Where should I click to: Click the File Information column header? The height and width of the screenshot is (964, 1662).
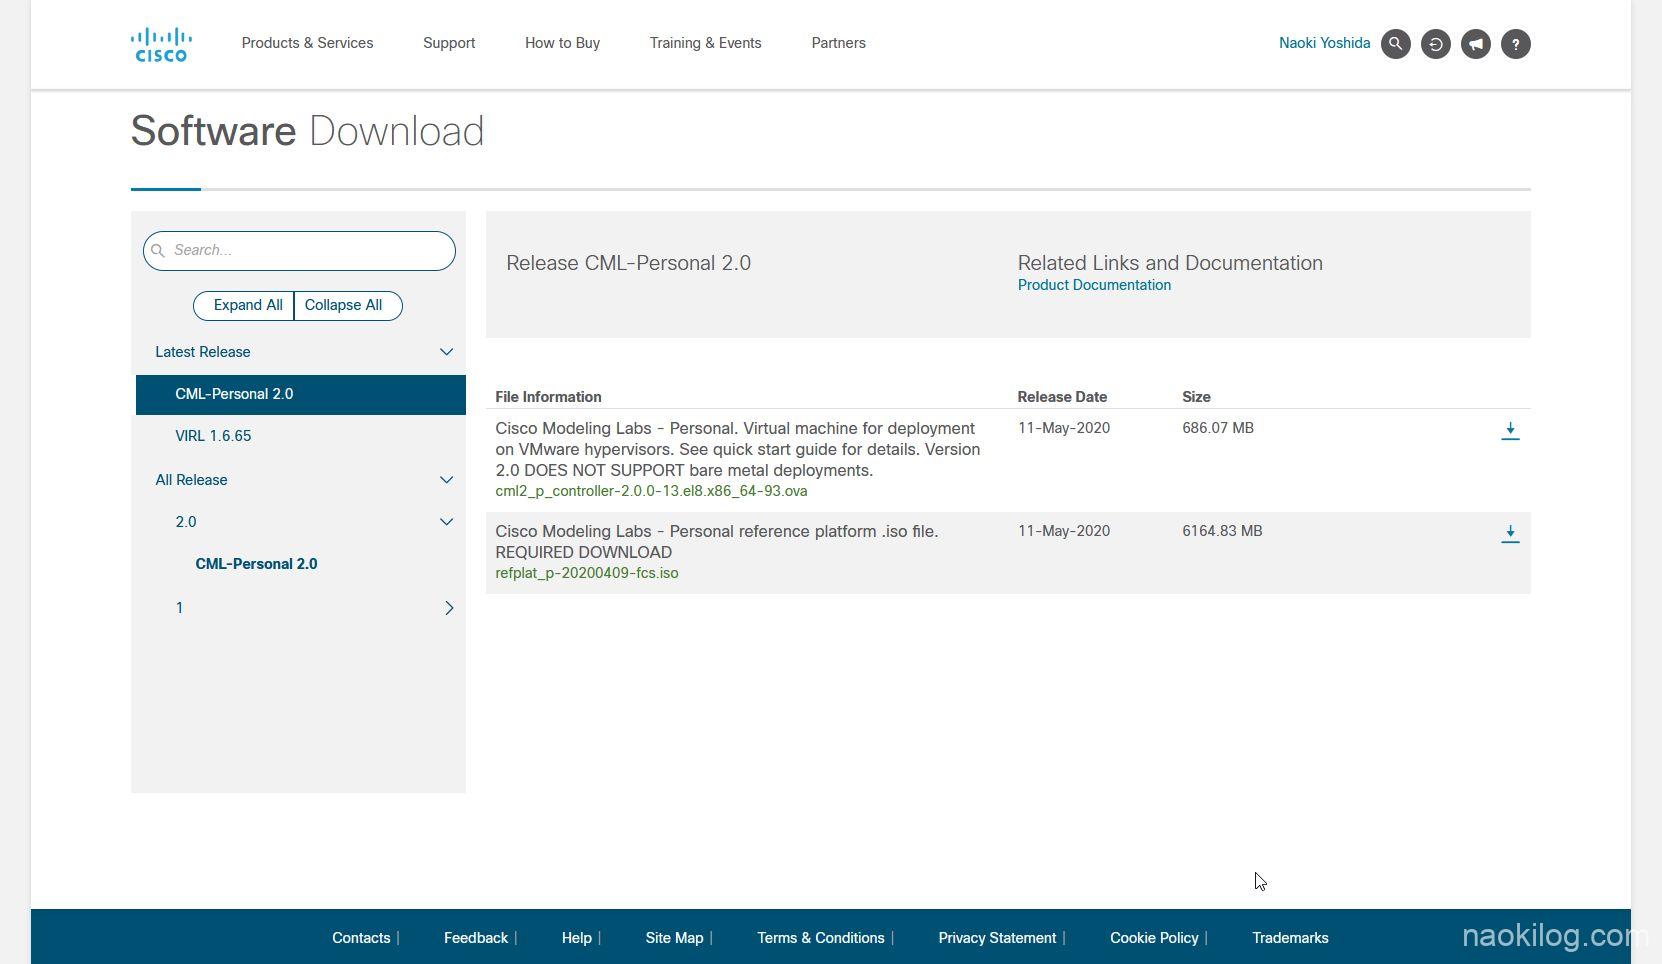coord(548,397)
